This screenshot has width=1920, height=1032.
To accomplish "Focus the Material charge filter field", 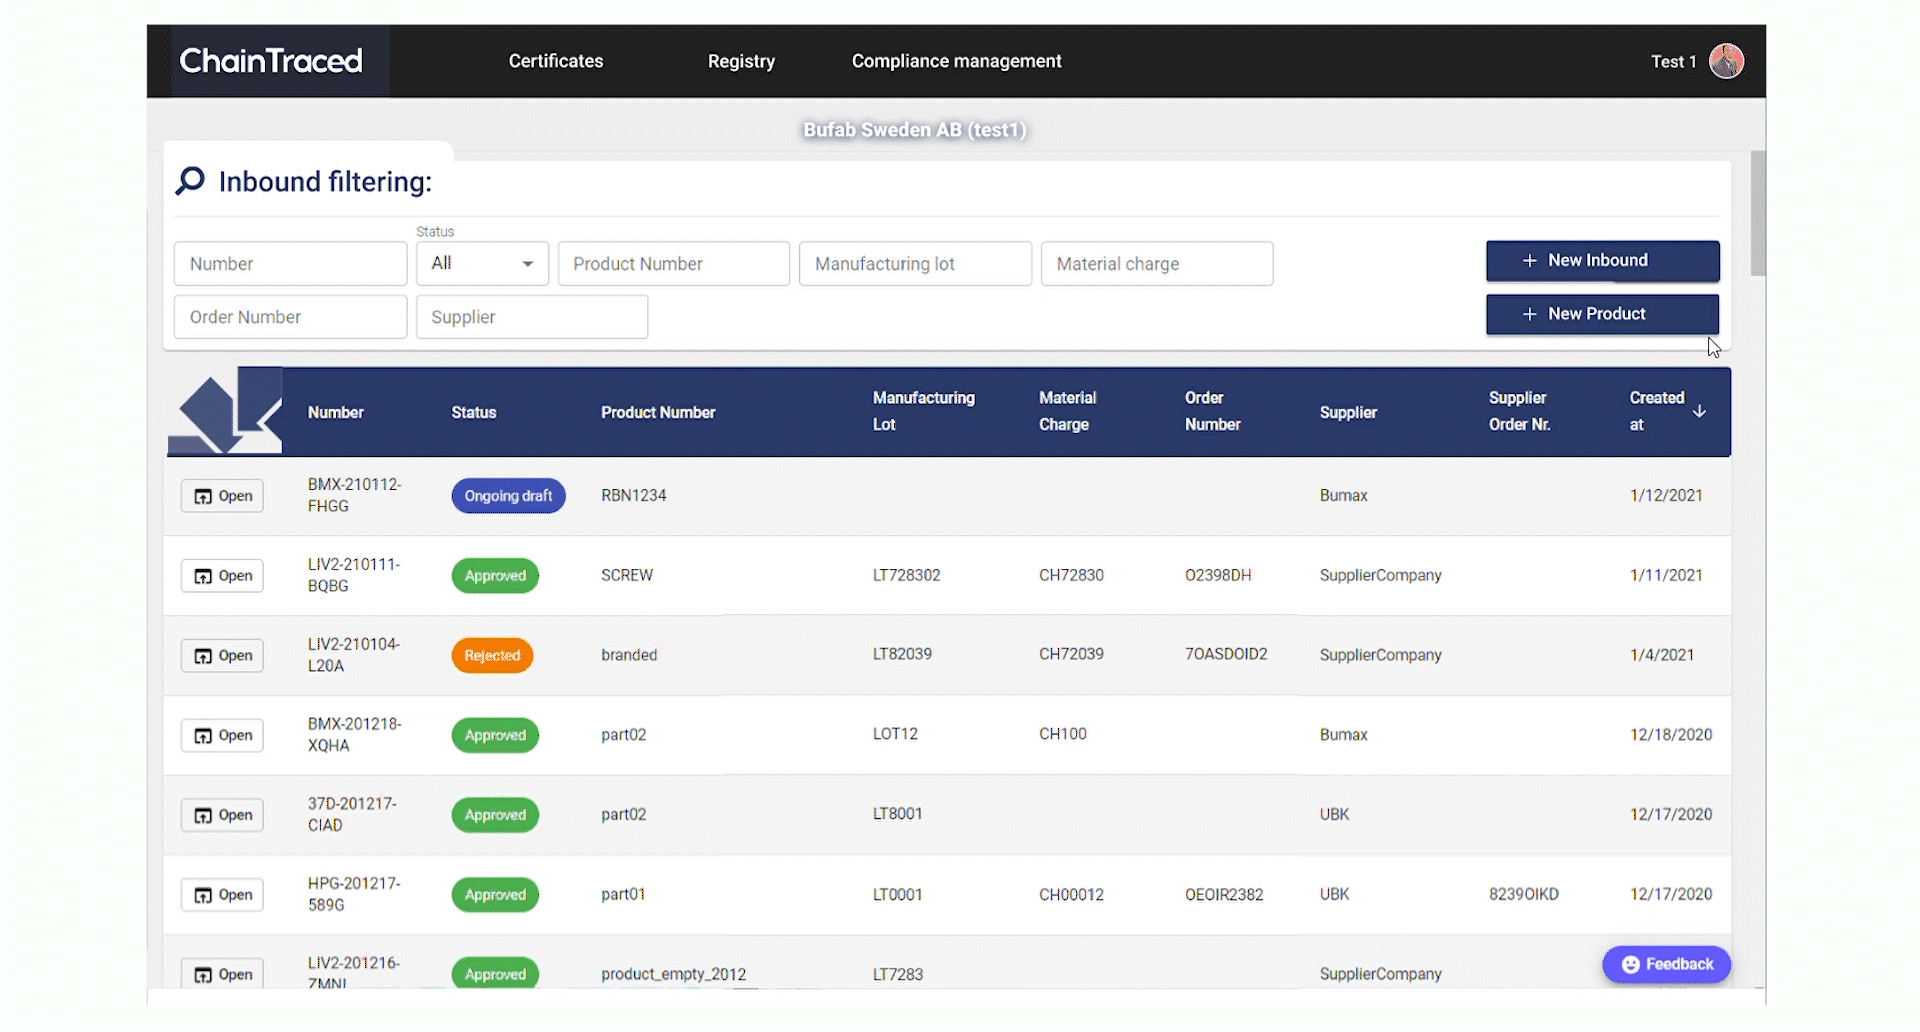I will (1157, 264).
